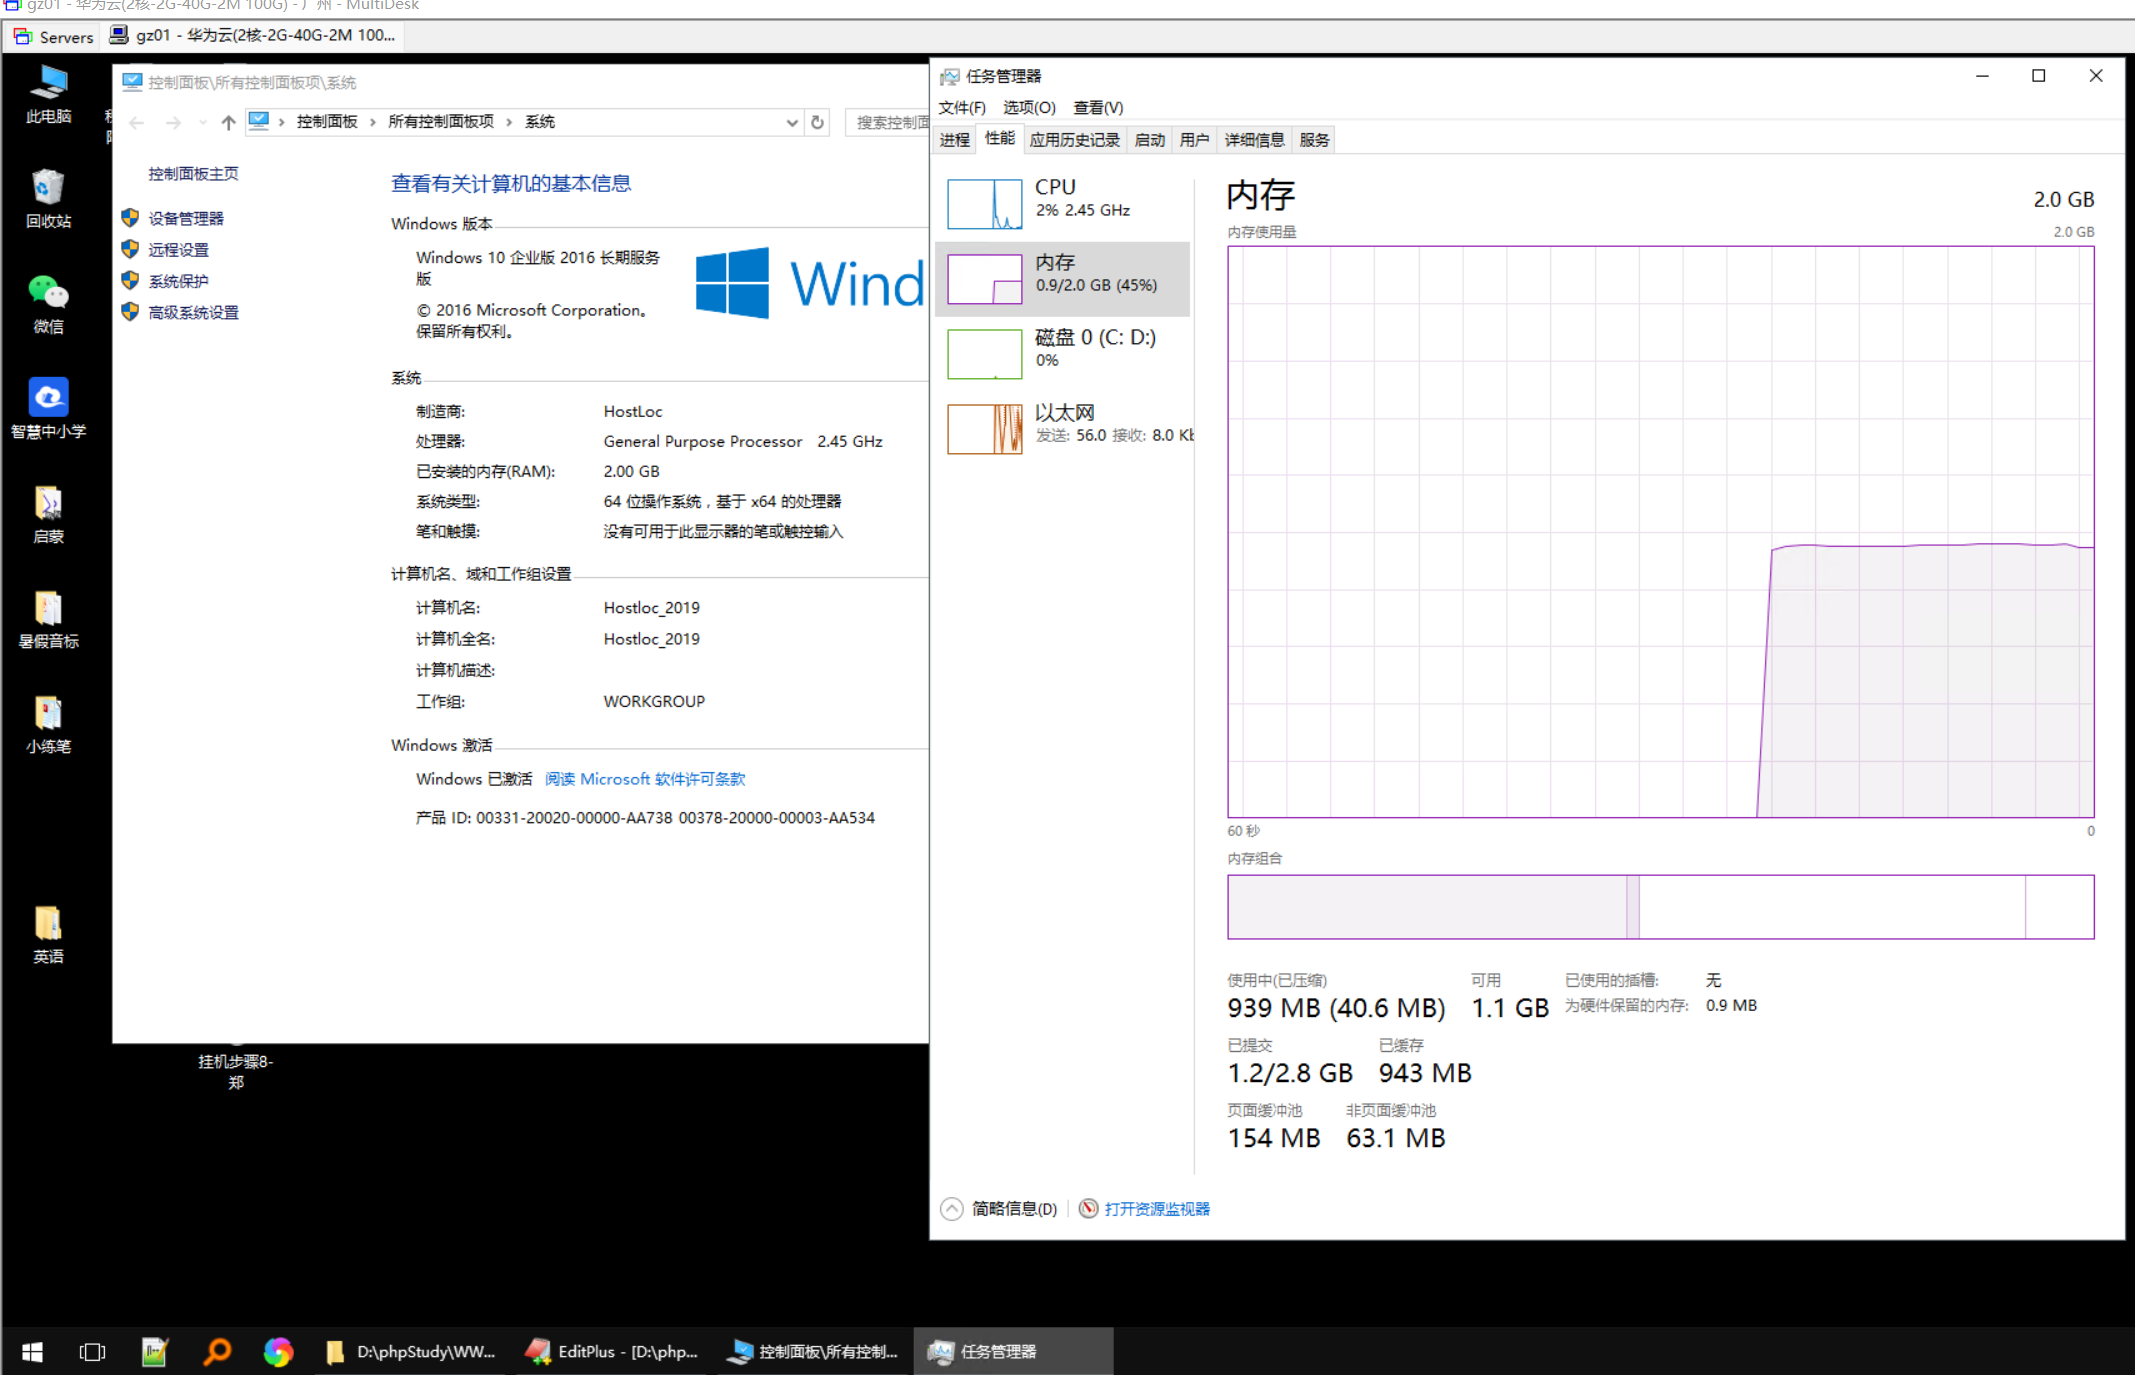Viewport: 2135px width, 1375px height.
Task: Select the 以太网 network graph
Action: [x=985, y=428]
